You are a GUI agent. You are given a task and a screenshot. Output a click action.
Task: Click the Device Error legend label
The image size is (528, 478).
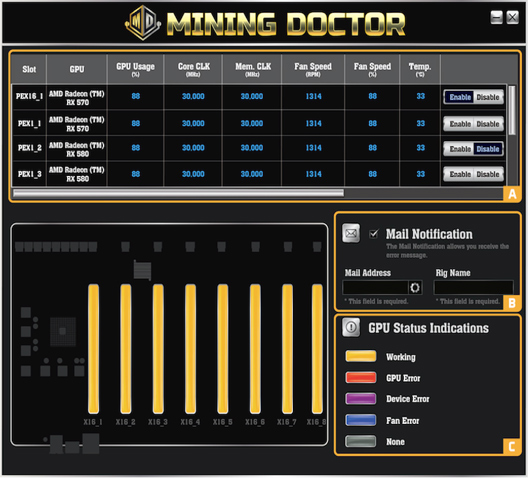point(408,399)
